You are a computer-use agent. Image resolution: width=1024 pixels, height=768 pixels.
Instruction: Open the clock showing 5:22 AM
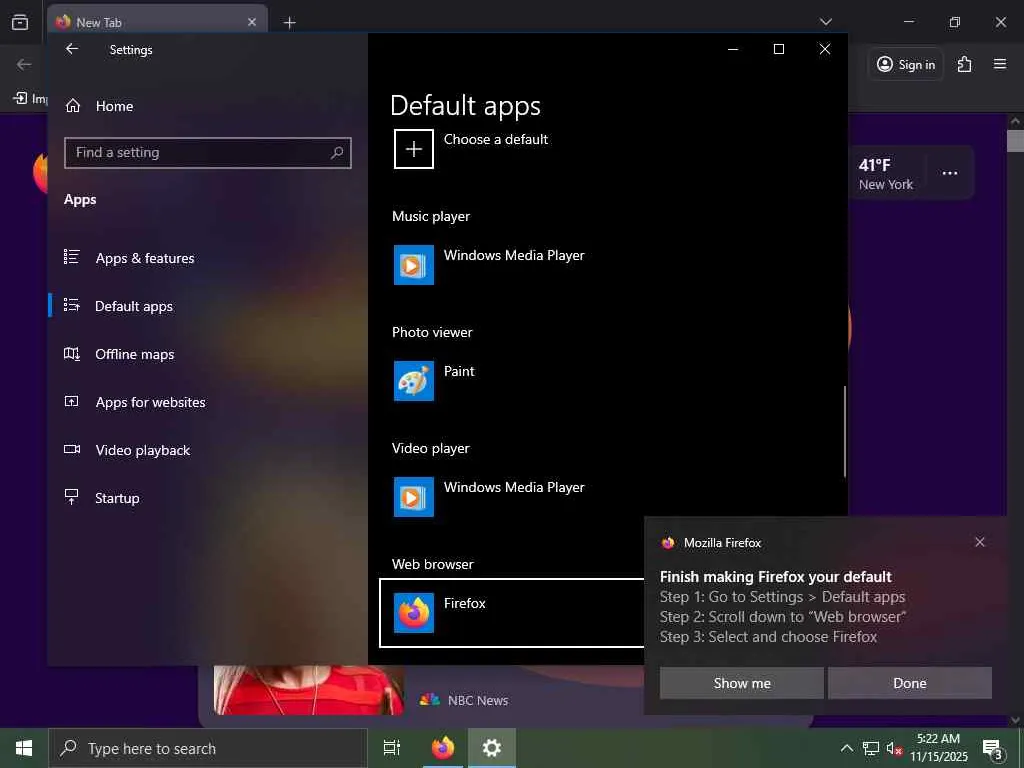pyautogui.click(x=939, y=748)
